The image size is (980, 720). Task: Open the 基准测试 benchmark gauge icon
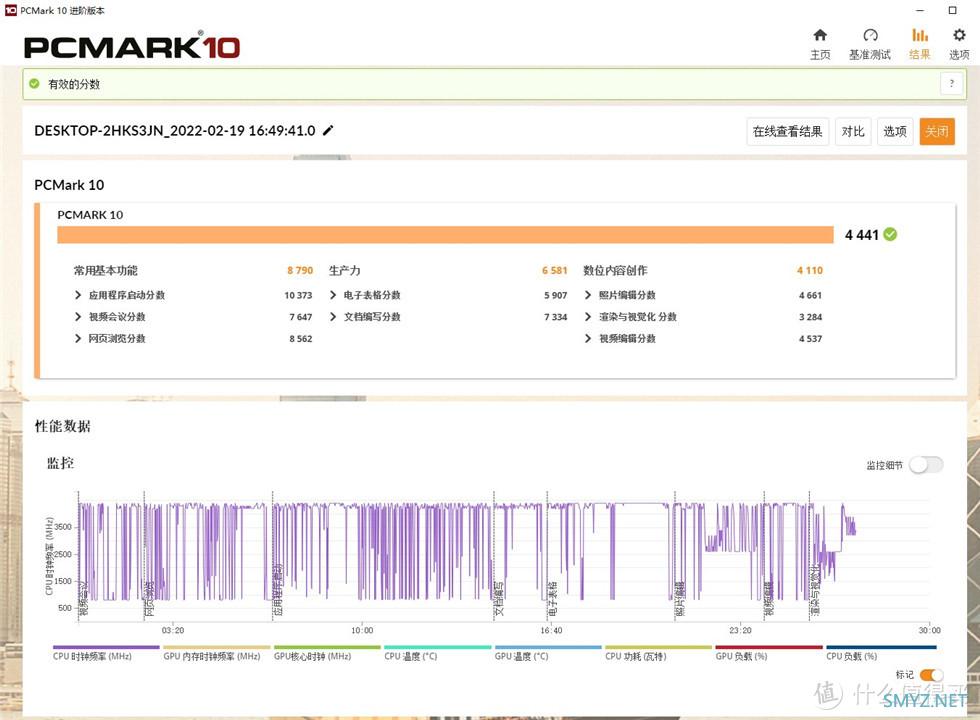870,35
